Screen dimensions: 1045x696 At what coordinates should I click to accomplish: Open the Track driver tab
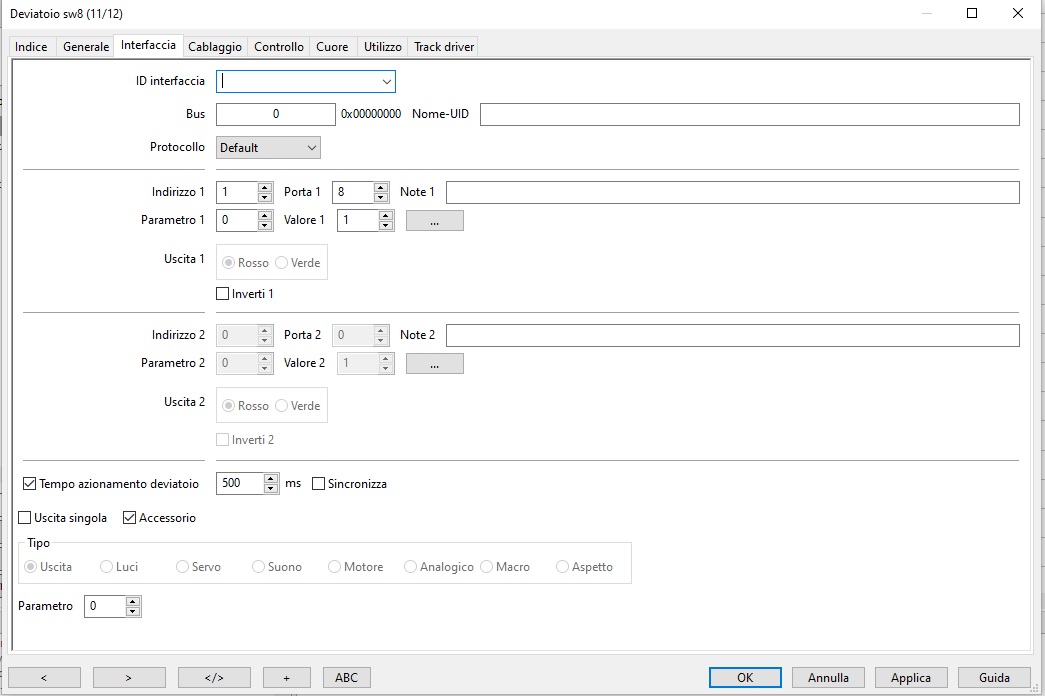coord(444,47)
